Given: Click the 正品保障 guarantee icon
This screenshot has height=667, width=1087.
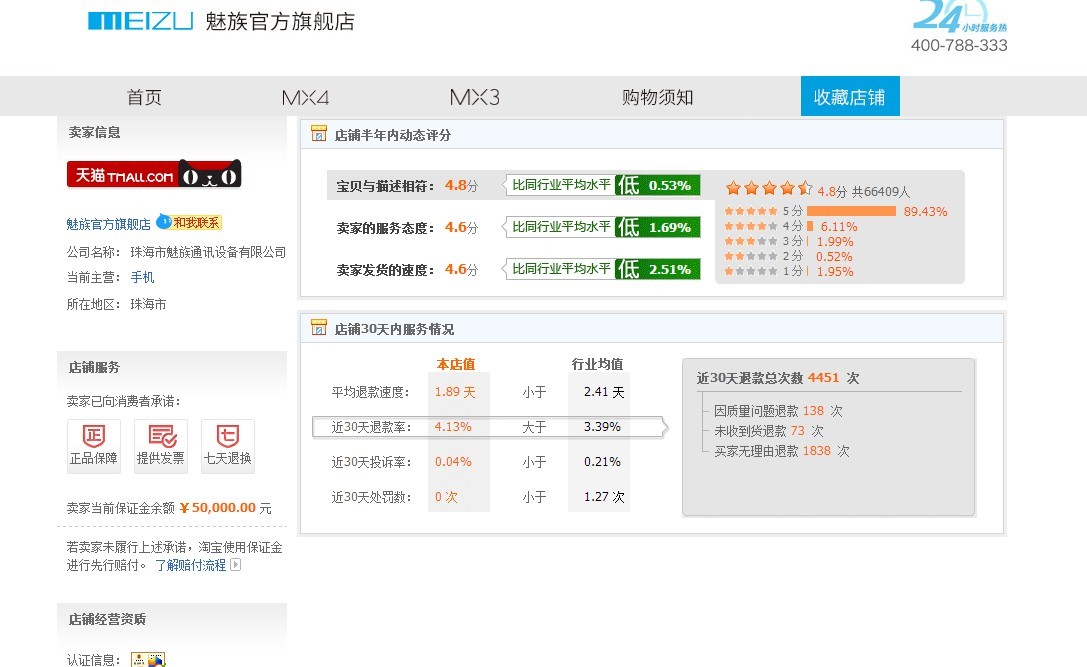Looking at the screenshot, I should 94,446.
